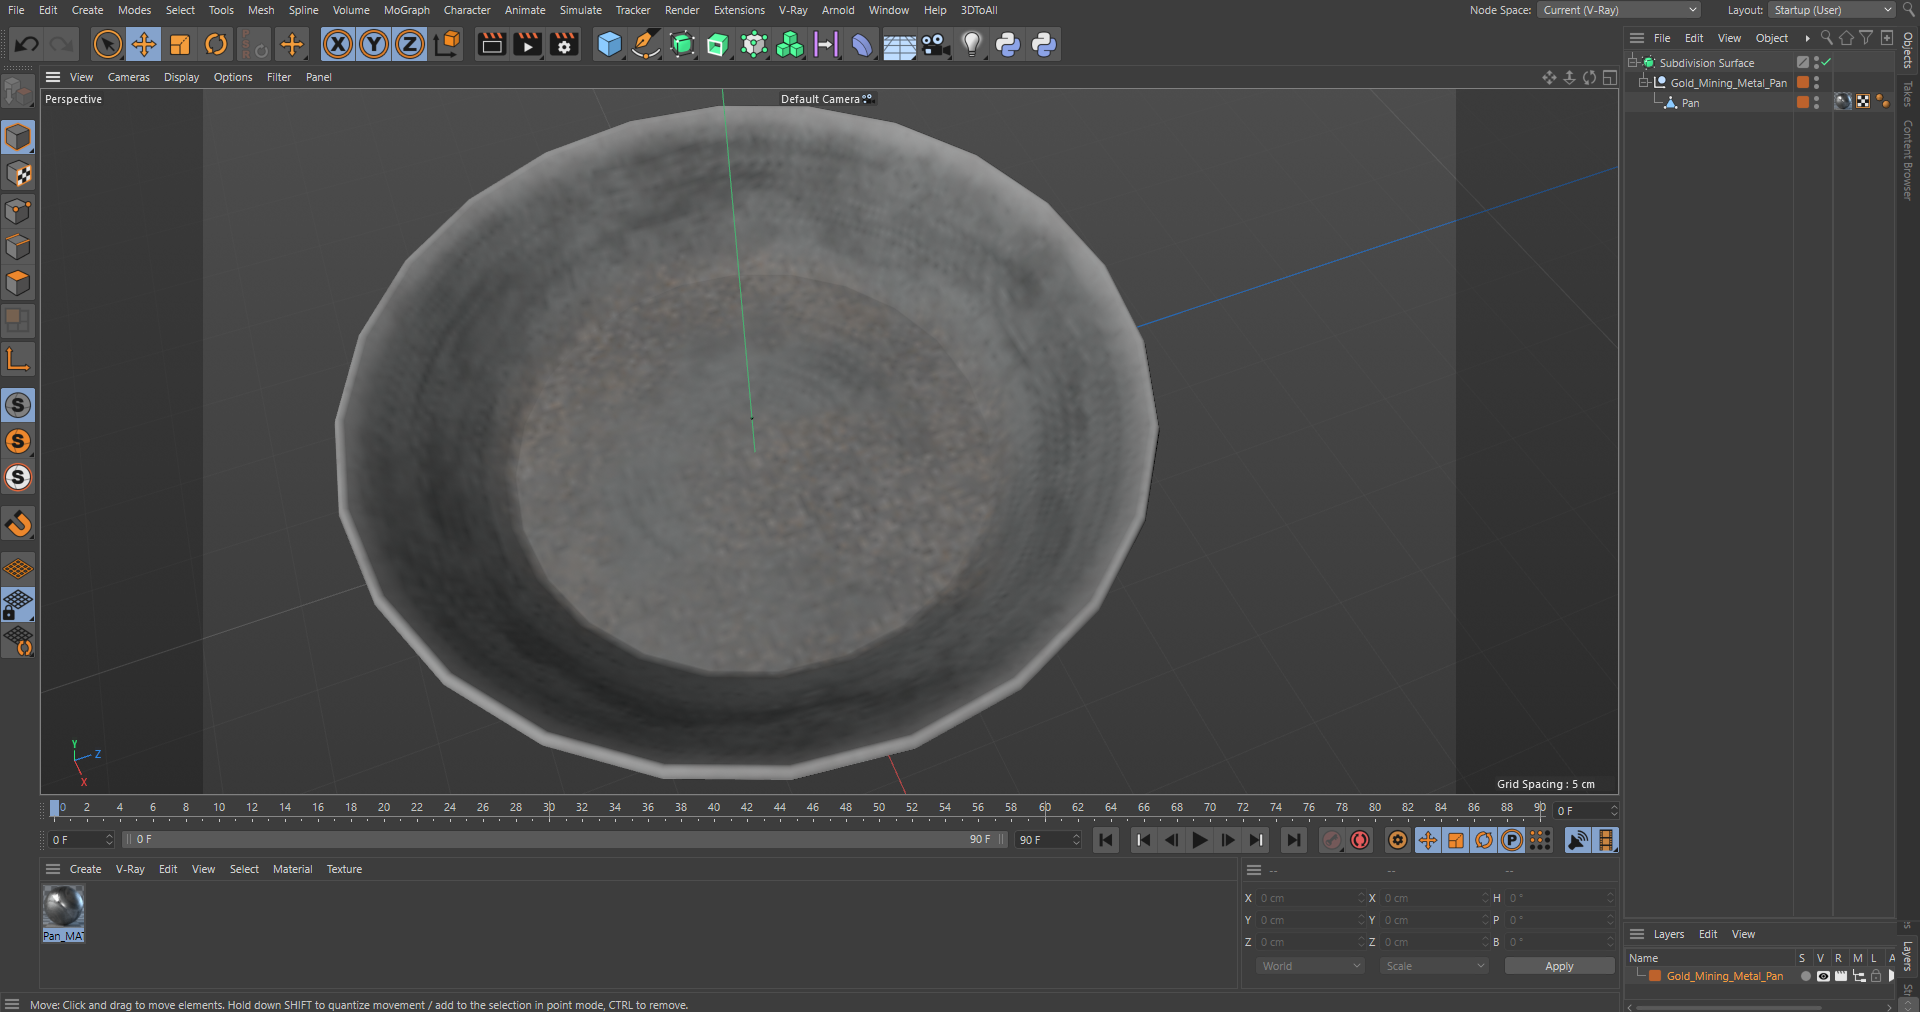Screen dimensions: 1920x1012
Task: Go to the start of animation
Action: point(1106,840)
